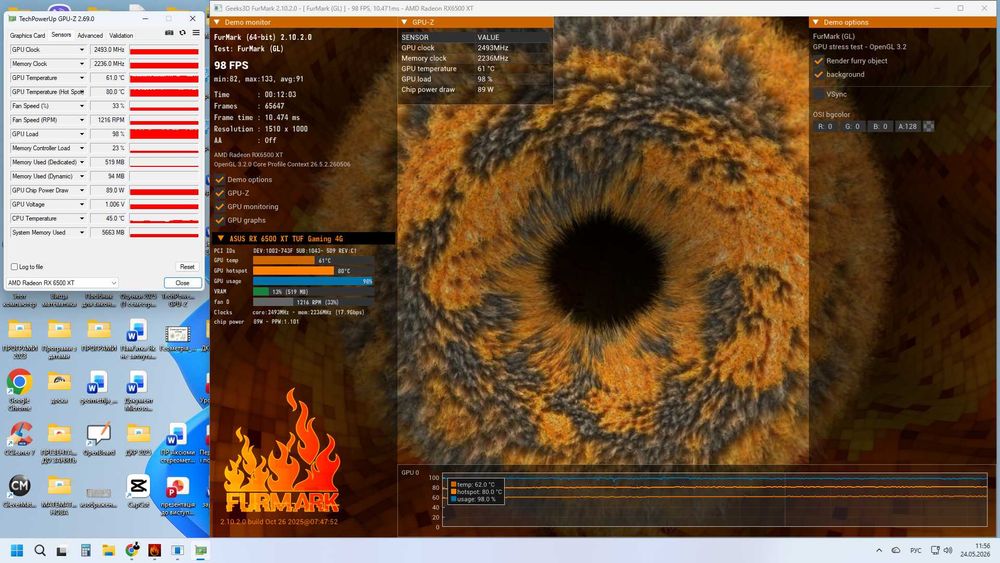Screen dimensions: 1000x563
Task: Open taskbar Search
Action: [40, 550]
